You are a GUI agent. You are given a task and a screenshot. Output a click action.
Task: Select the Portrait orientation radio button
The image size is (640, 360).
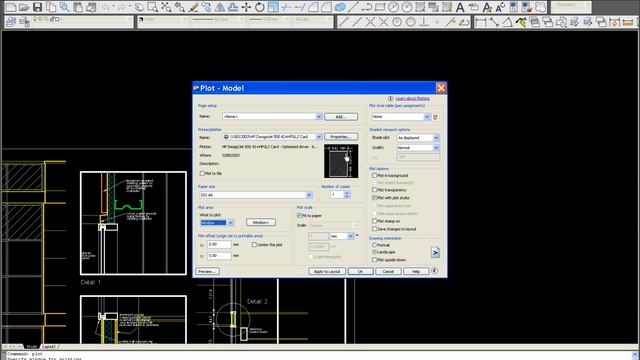tap(374, 245)
